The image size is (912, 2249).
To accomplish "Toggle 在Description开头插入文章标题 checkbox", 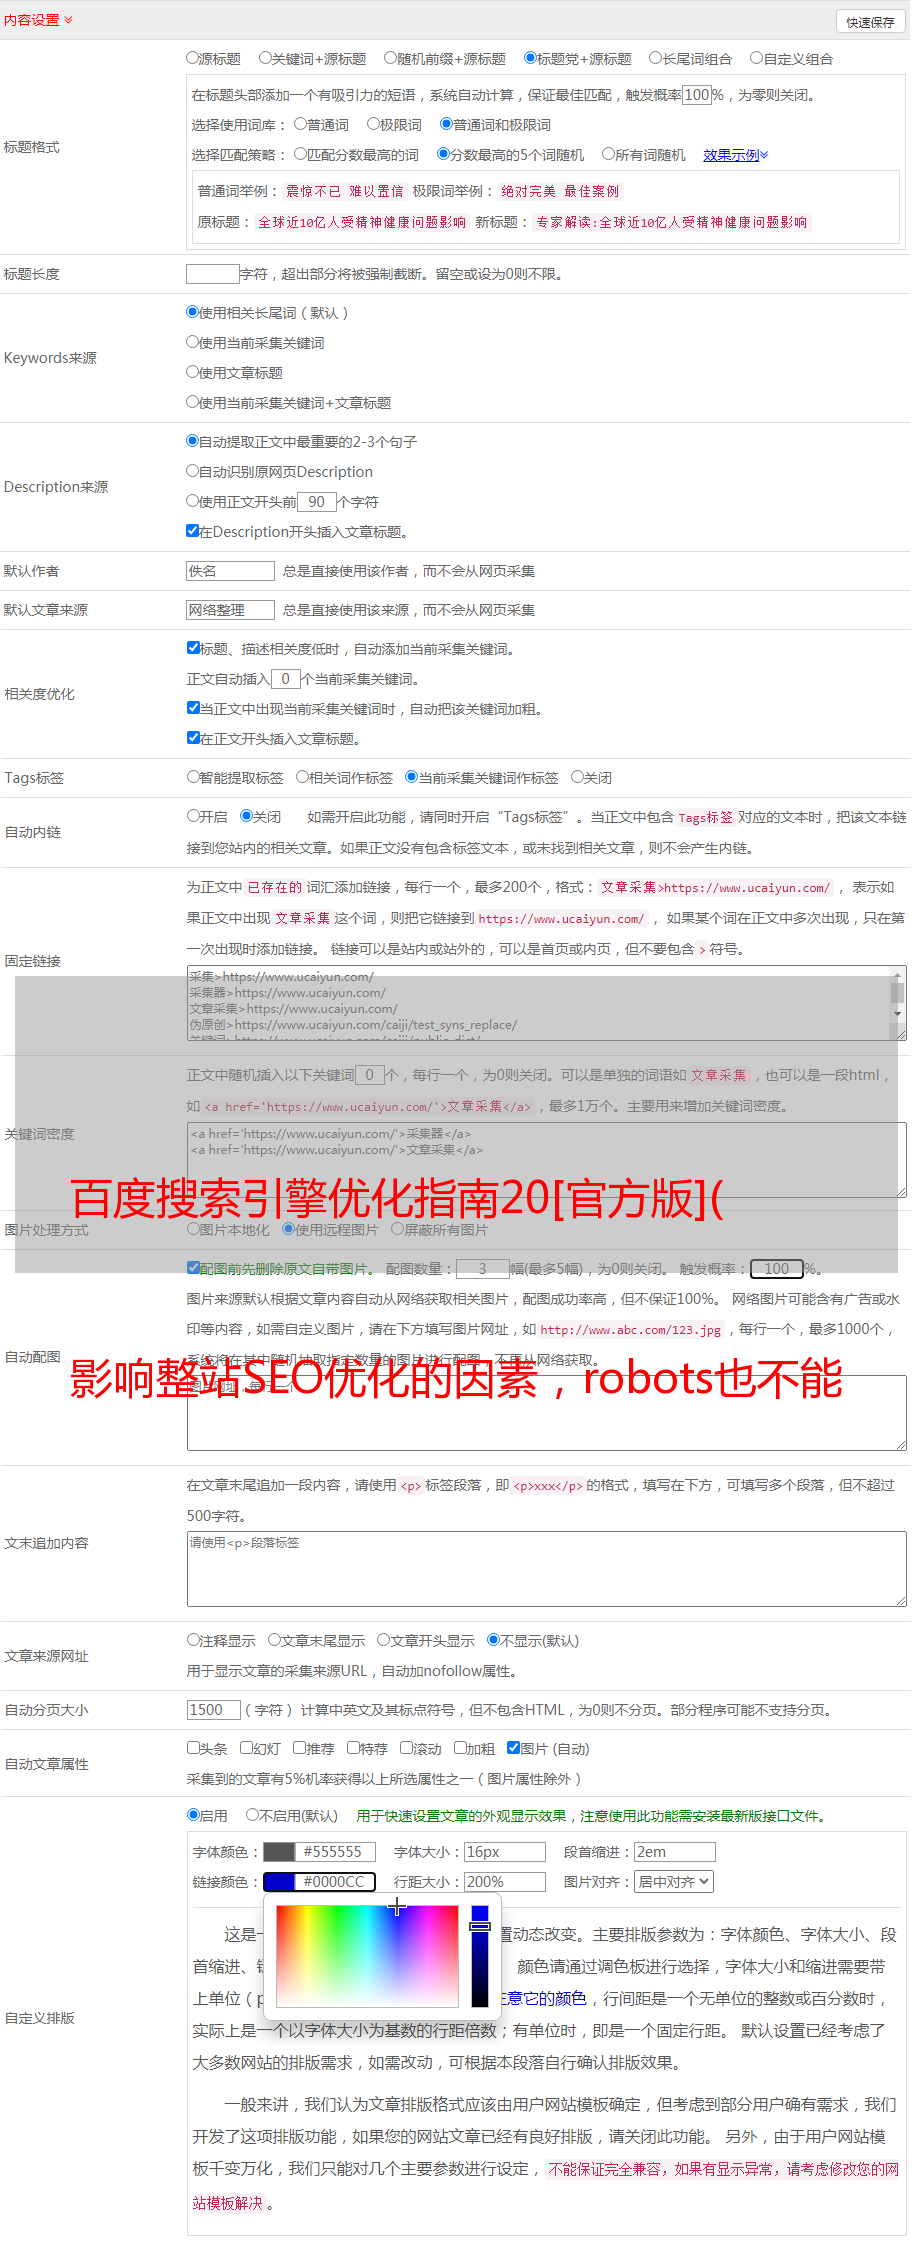I will pos(193,531).
